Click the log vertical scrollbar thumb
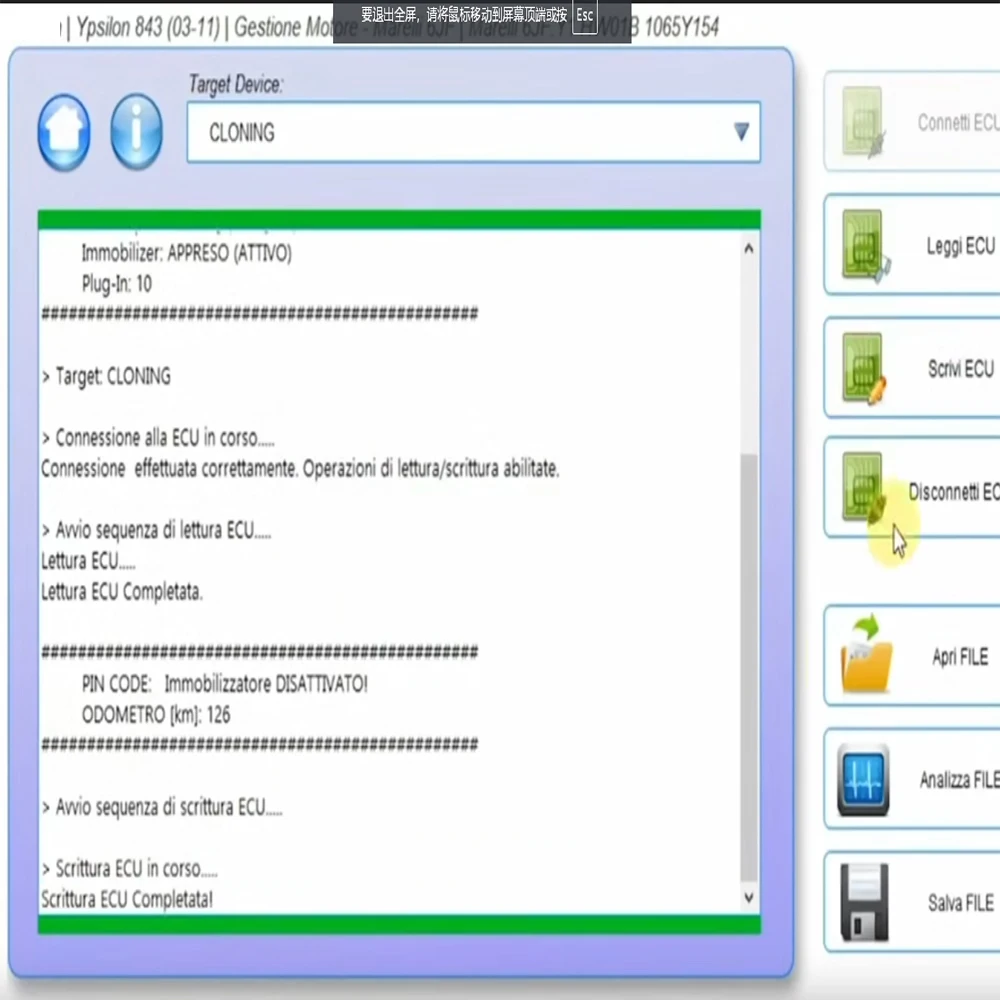The image size is (1000, 1000). 749,668
